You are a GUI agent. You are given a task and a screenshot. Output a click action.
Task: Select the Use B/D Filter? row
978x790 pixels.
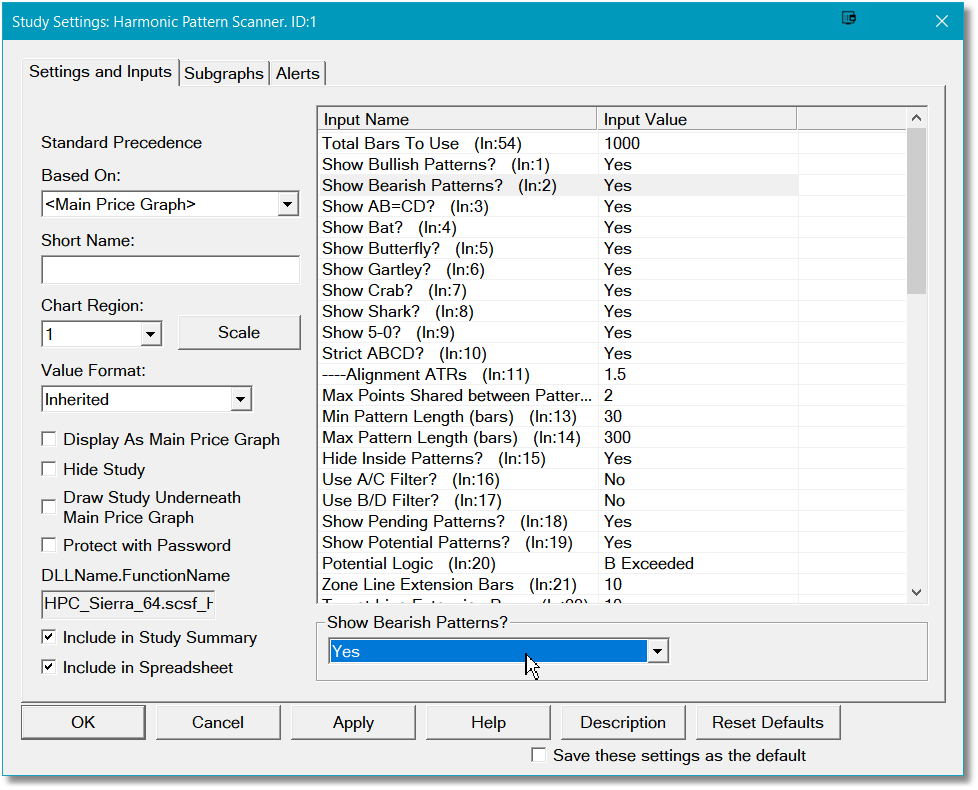coord(558,501)
